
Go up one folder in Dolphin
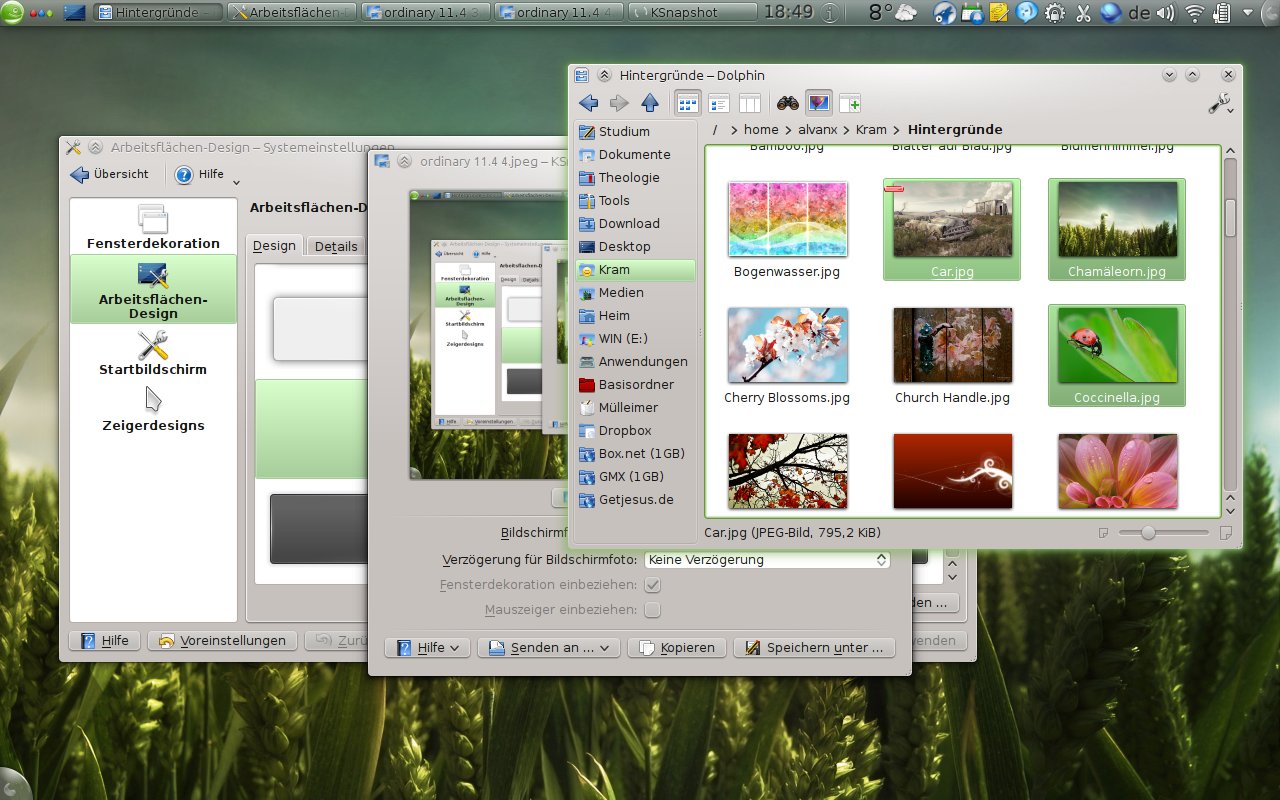650,103
